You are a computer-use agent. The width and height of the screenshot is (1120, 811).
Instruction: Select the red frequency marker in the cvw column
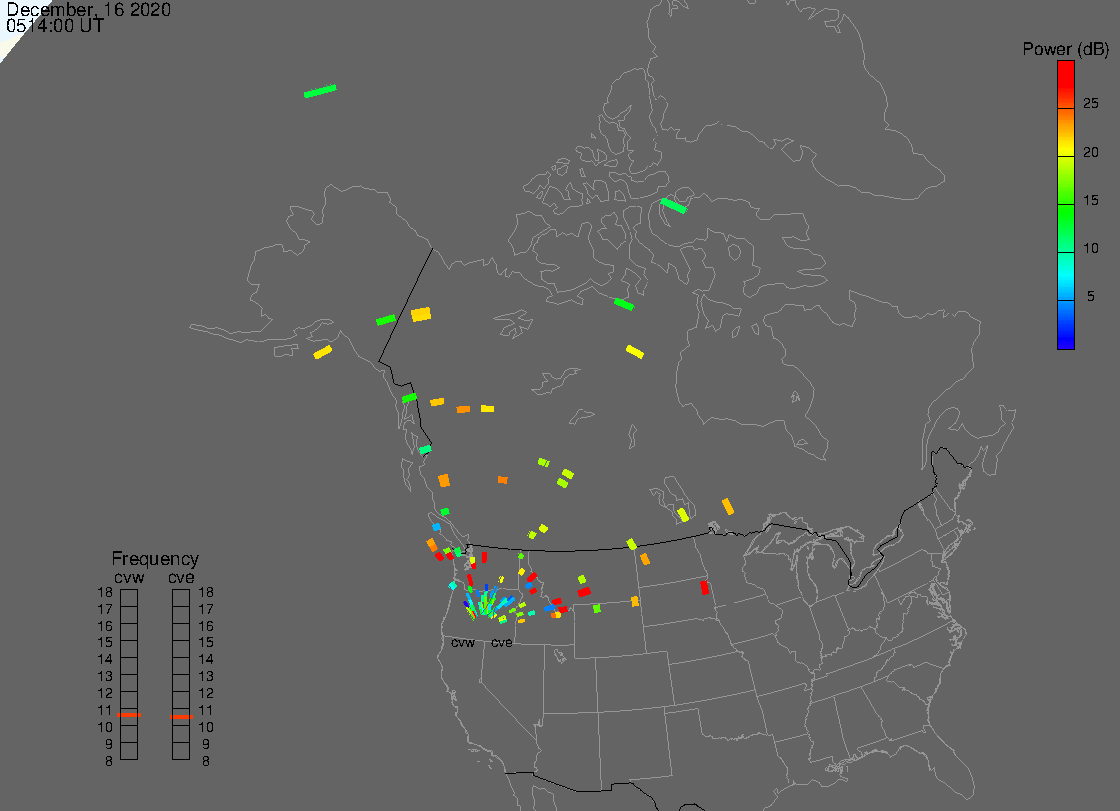(129, 715)
